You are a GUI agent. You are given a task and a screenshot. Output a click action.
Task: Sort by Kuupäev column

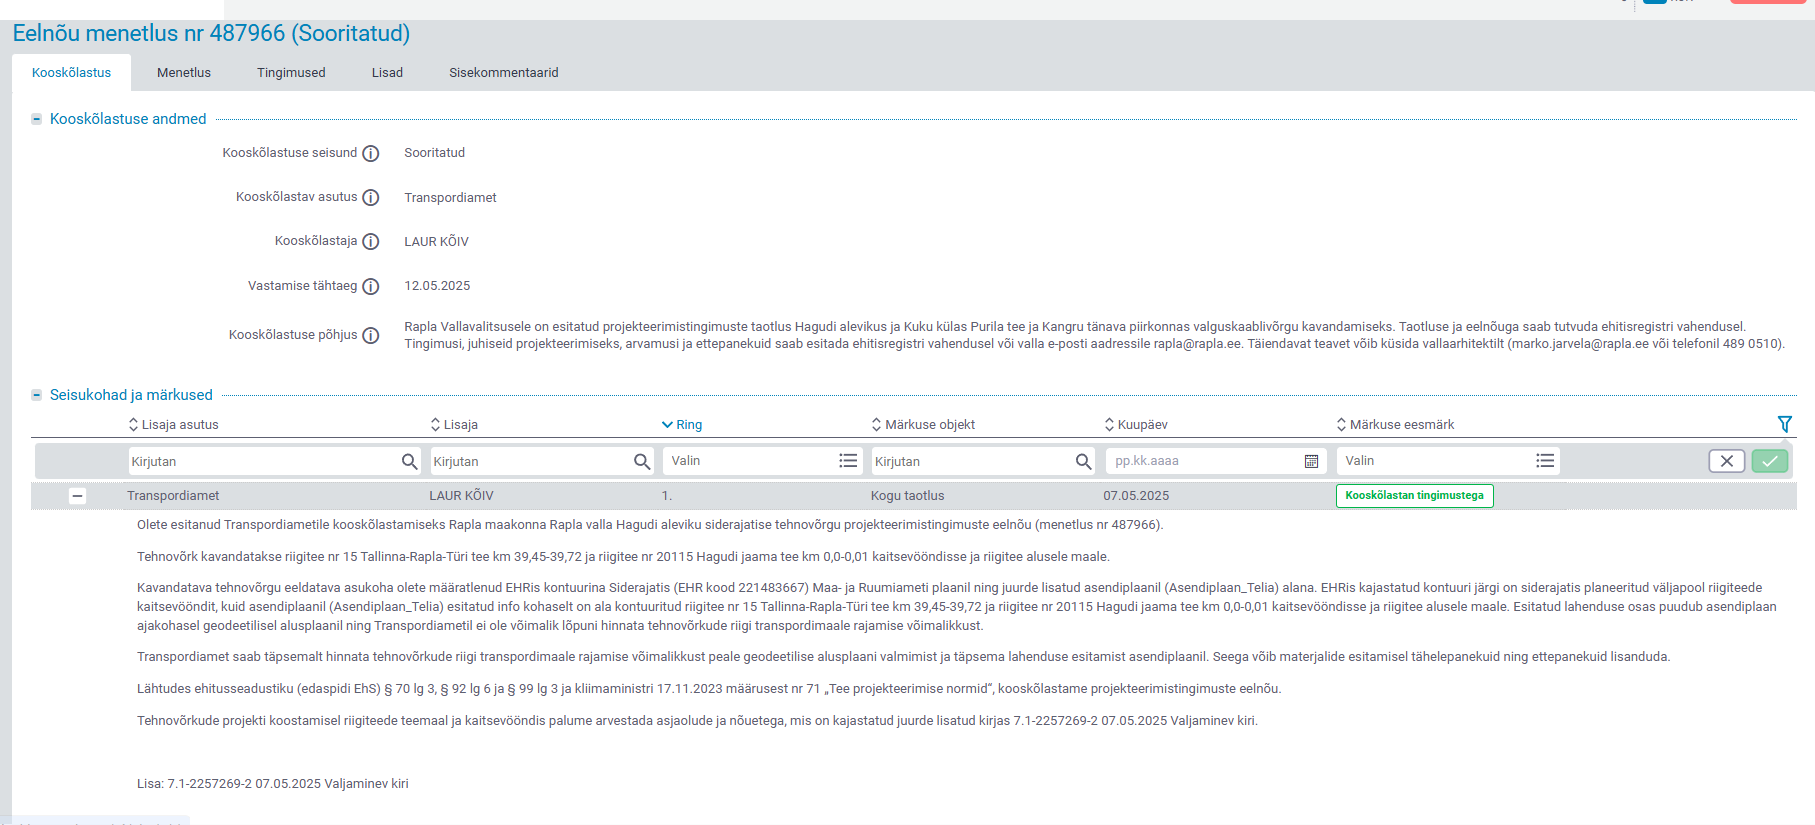pyautogui.click(x=1136, y=425)
